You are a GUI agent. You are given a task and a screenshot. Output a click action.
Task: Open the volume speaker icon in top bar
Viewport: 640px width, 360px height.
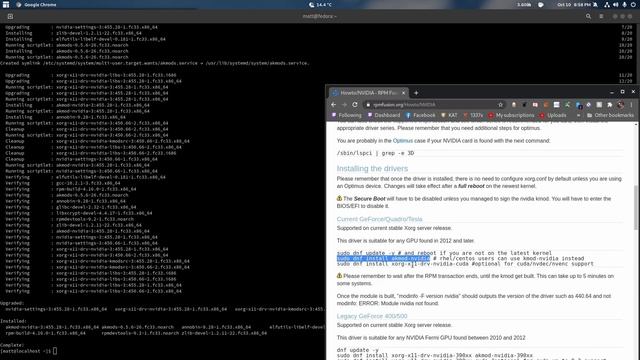(616, 4)
